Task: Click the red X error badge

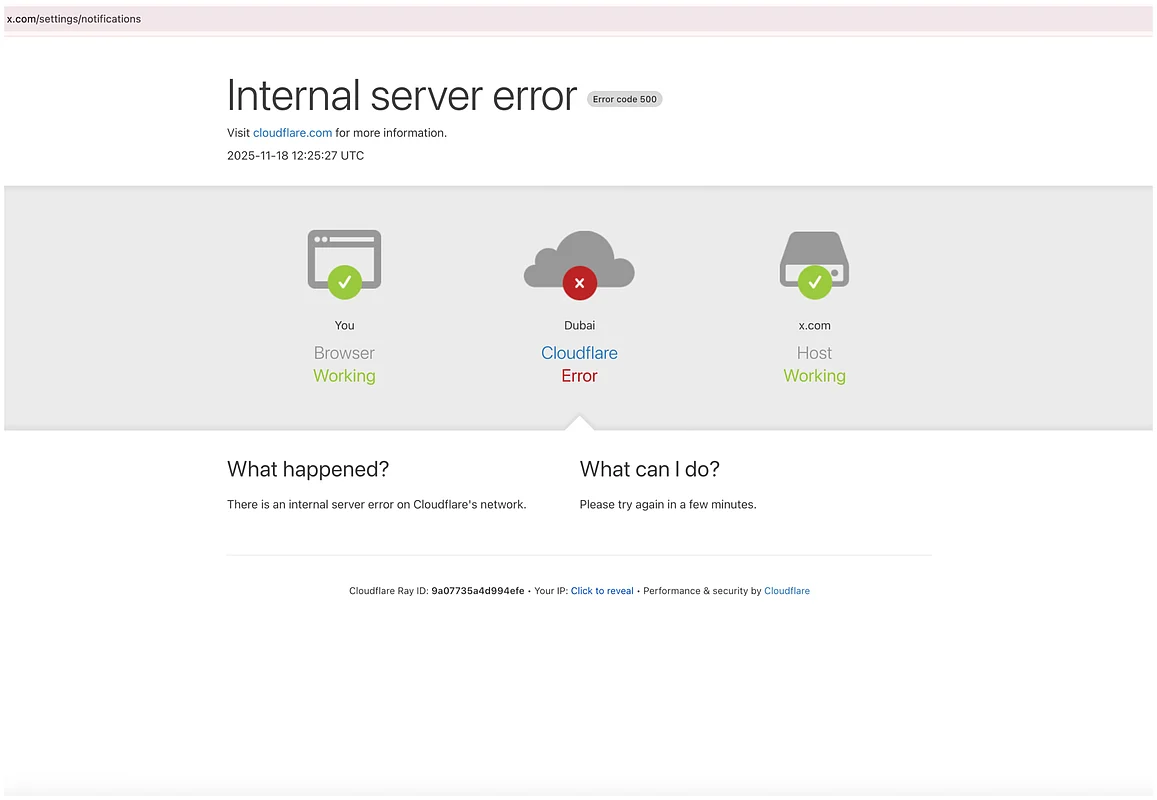Action: coord(579,283)
